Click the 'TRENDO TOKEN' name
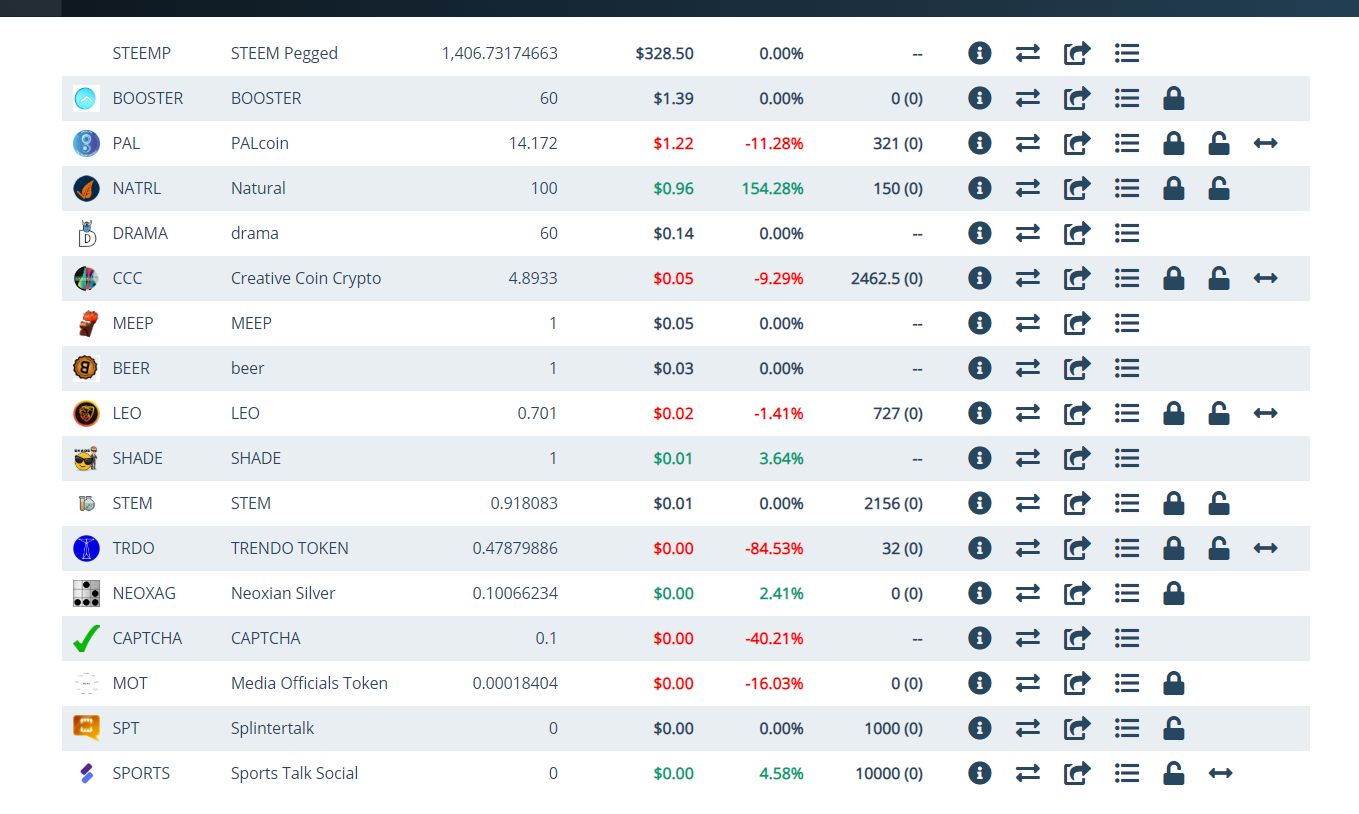This screenshot has height=814, width=1359. tap(290, 548)
